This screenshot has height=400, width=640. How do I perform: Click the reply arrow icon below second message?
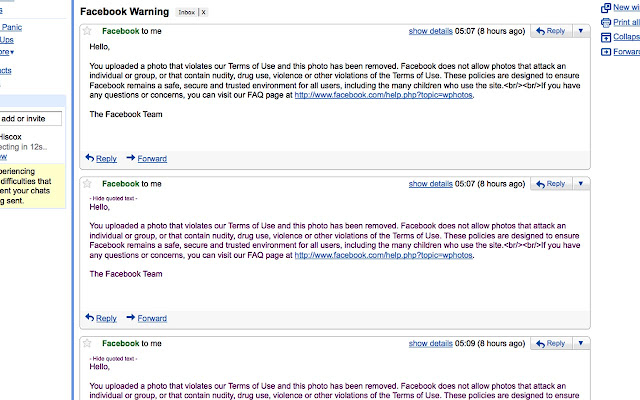[x=90, y=317]
